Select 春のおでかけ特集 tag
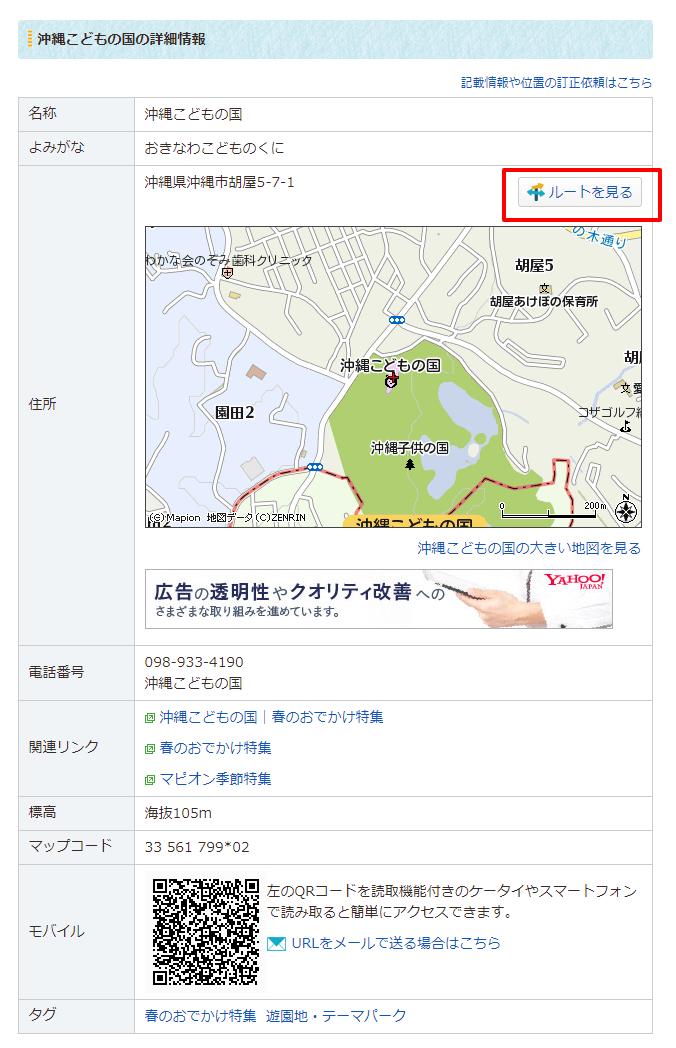Viewport: 676px width, 1048px height. point(201,1016)
